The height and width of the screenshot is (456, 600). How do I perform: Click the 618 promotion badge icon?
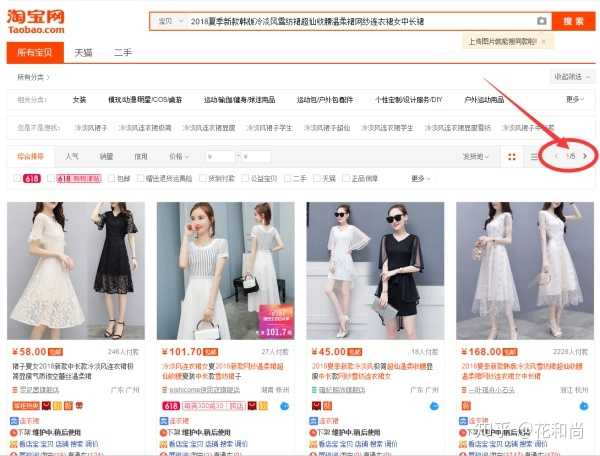pyautogui.click(x=31, y=178)
